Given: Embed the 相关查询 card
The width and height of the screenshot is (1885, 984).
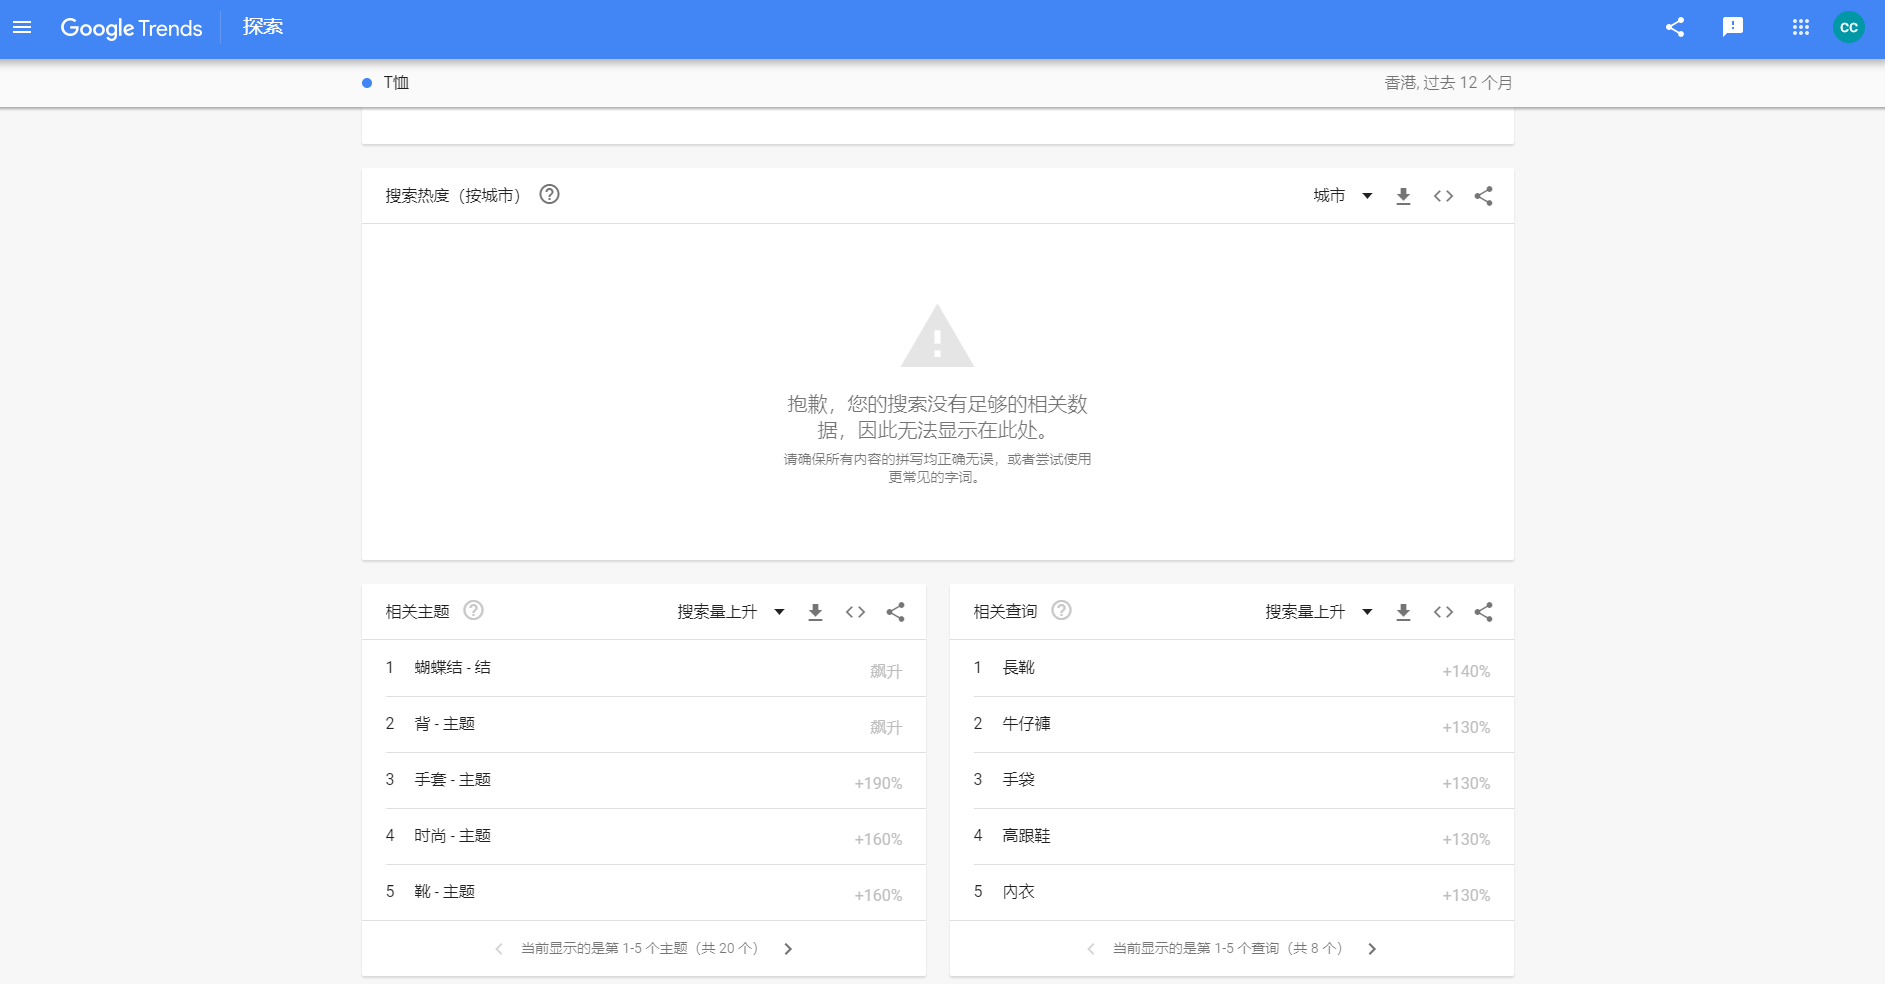Looking at the screenshot, I should pyautogui.click(x=1443, y=612).
